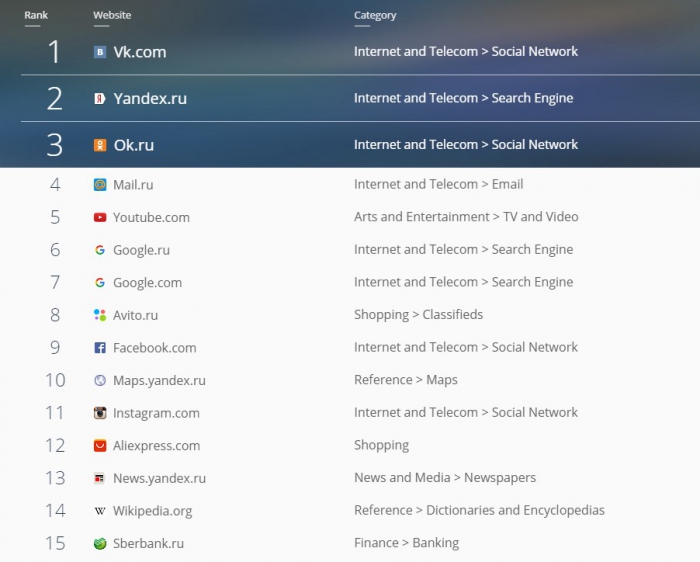The image size is (700, 562).
Task: Open the Maps.yandex.ru link
Action: coord(159,381)
